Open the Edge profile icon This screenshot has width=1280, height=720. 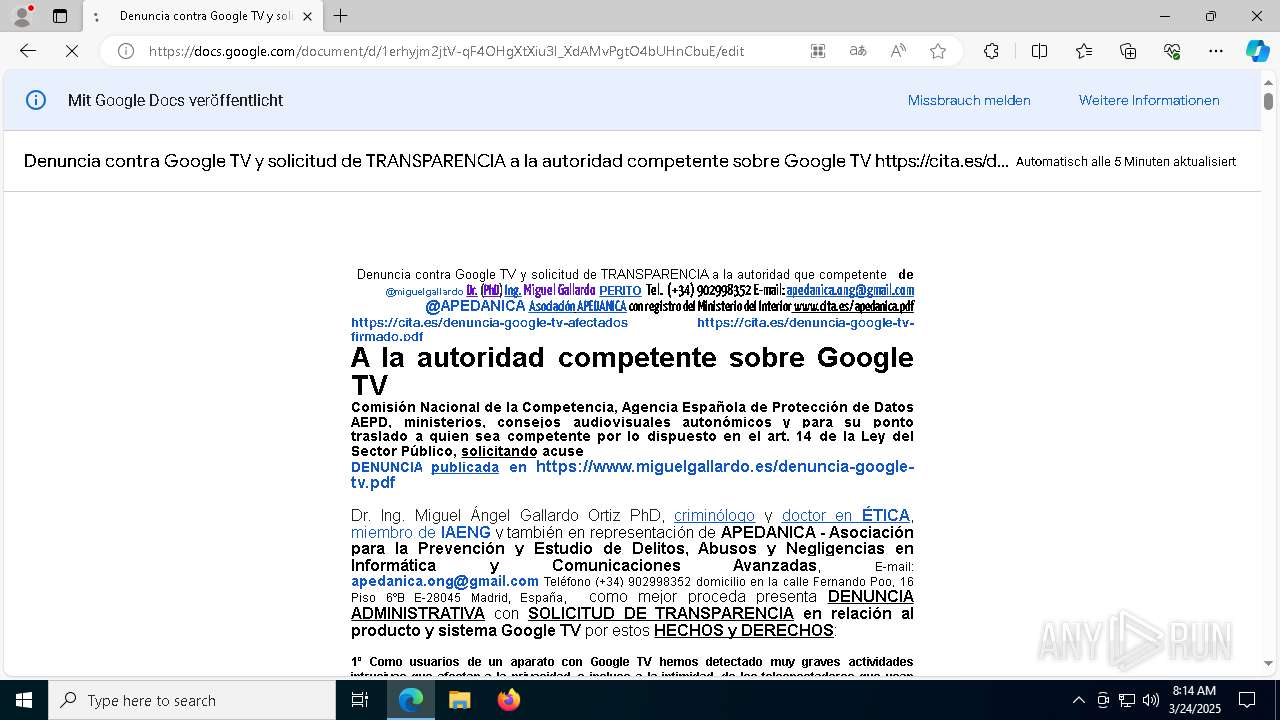pos(22,16)
